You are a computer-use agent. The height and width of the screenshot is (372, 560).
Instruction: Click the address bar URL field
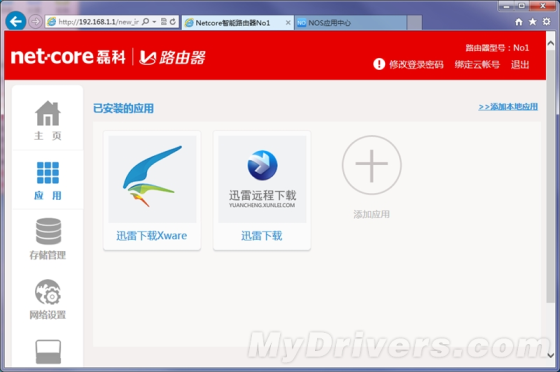[x=98, y=22]
